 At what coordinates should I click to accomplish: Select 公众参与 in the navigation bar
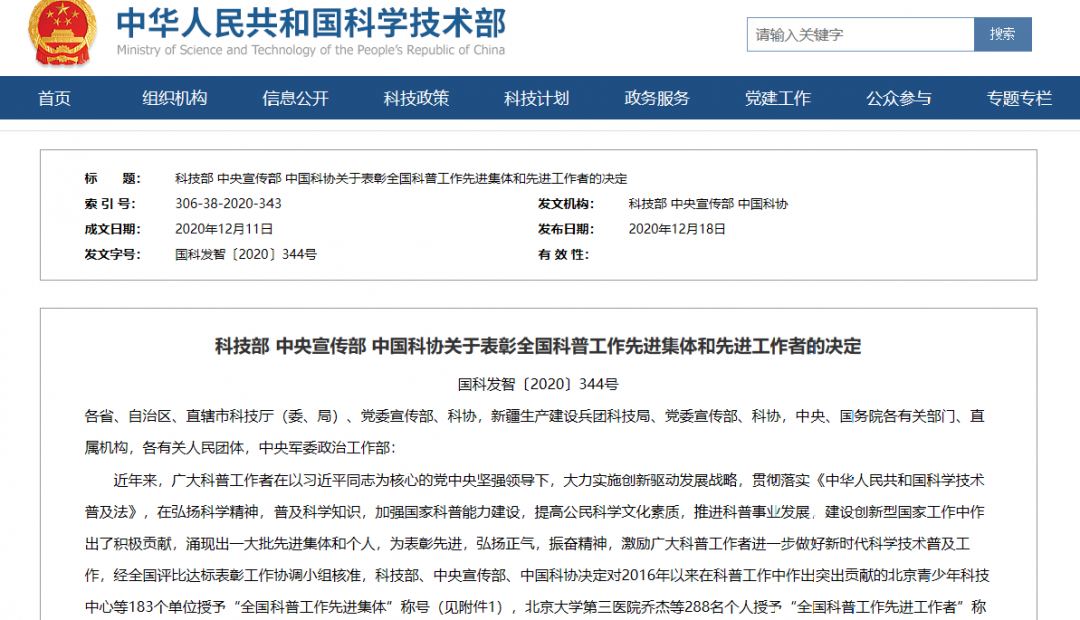(899, 99)
